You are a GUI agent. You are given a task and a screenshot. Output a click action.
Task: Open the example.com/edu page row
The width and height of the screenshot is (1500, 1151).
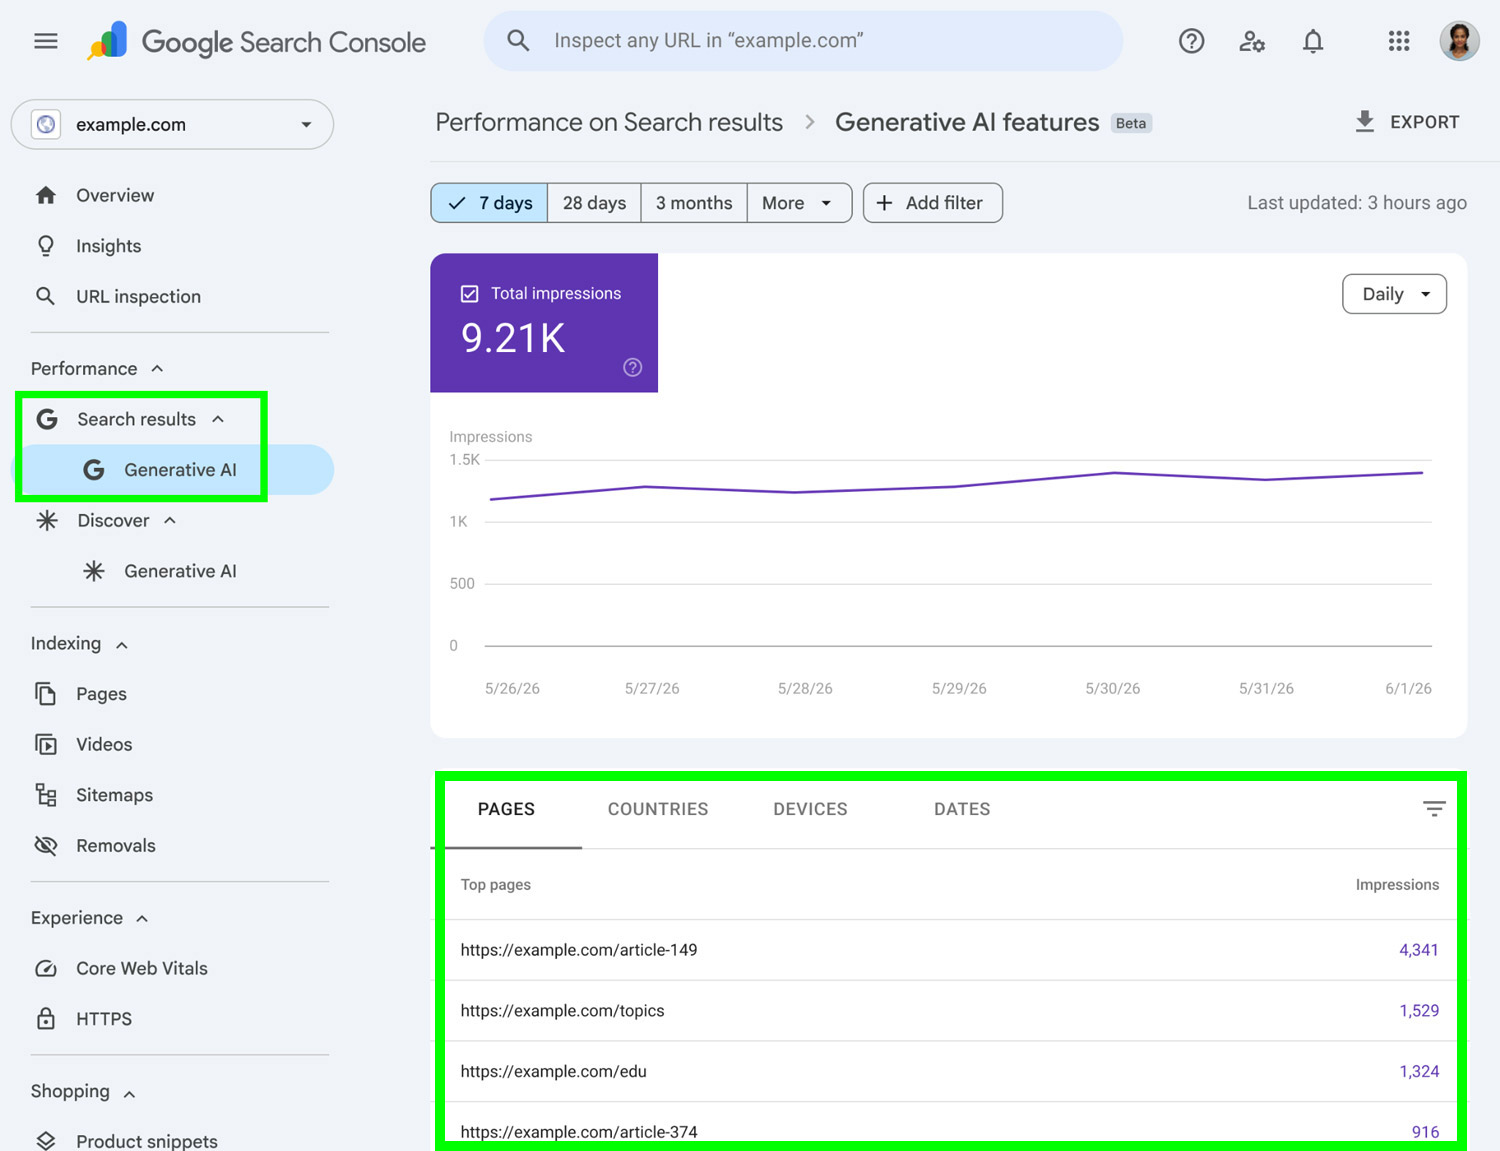click(x=949, y=1072)
